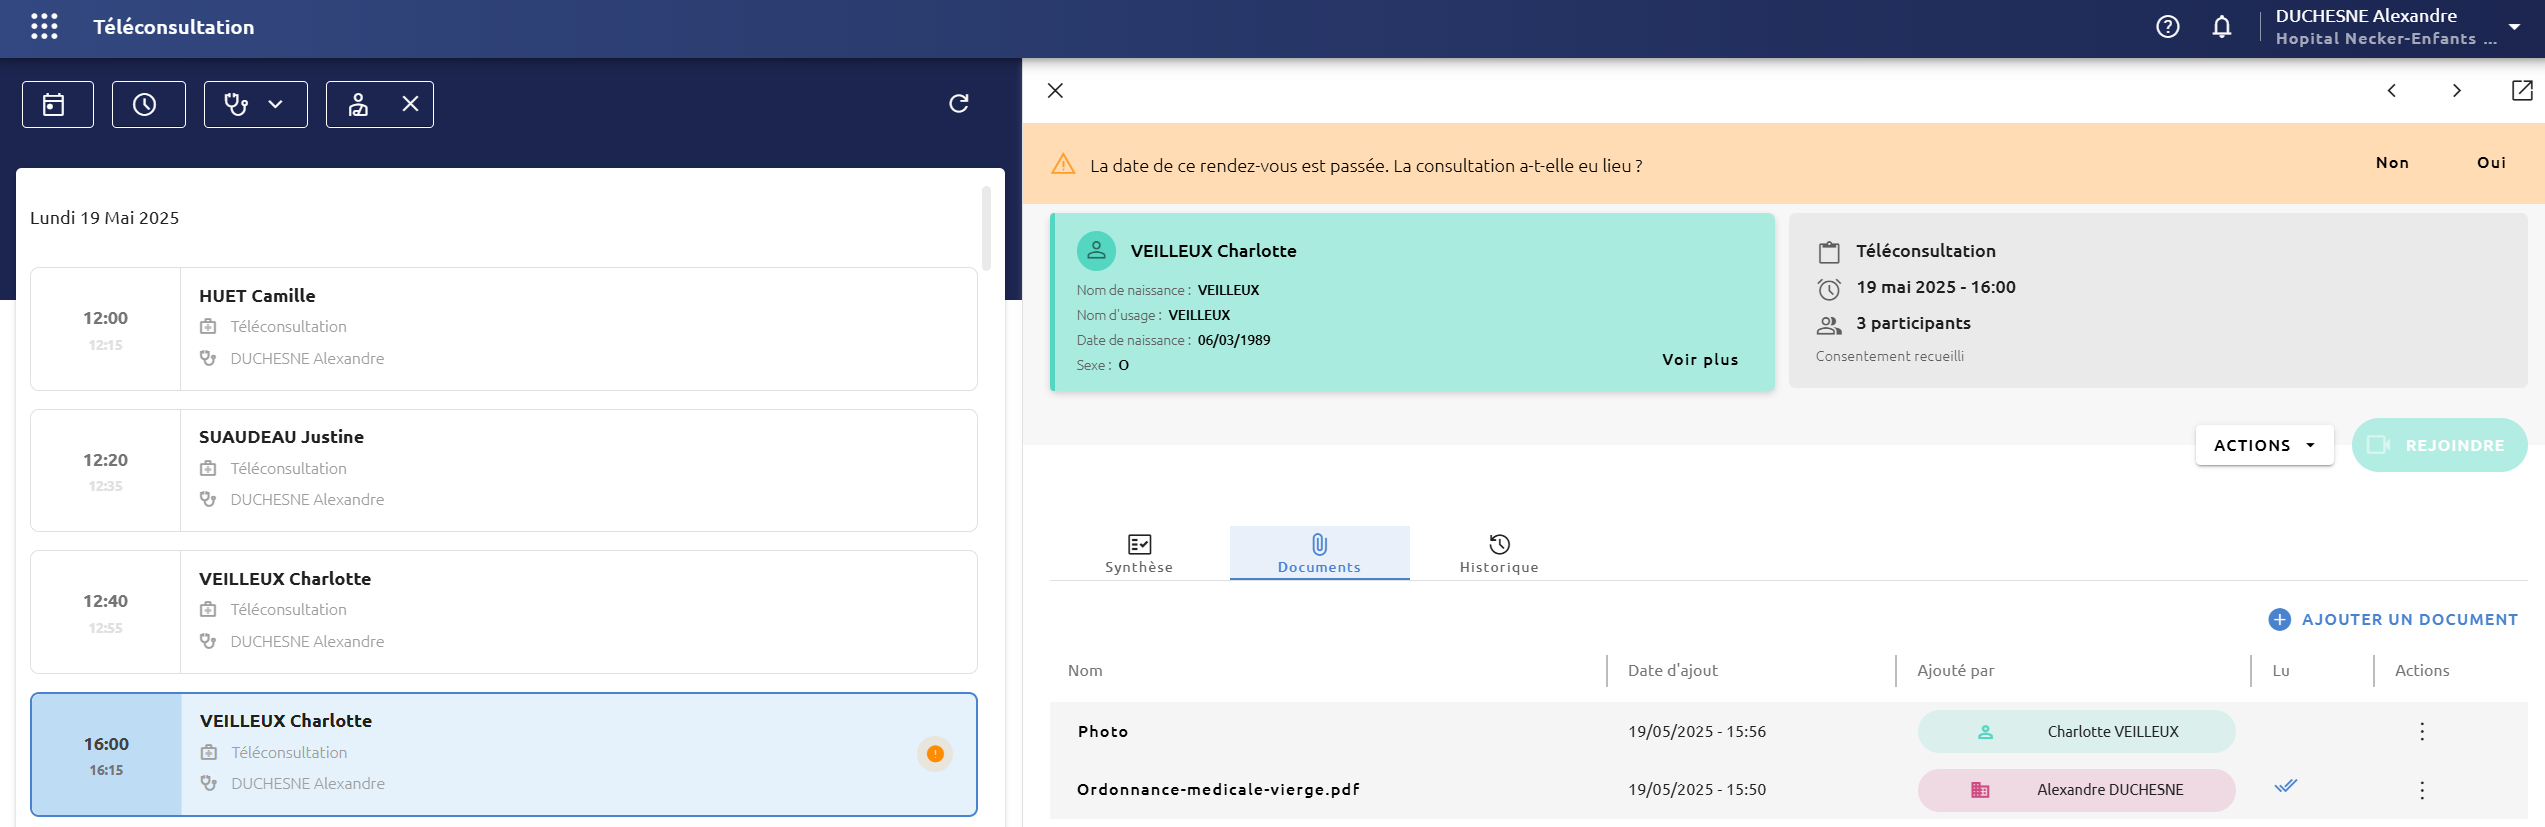Open the ACTIONS dropdown
Screen dimensions: 2545x827
pos(2264,445)
